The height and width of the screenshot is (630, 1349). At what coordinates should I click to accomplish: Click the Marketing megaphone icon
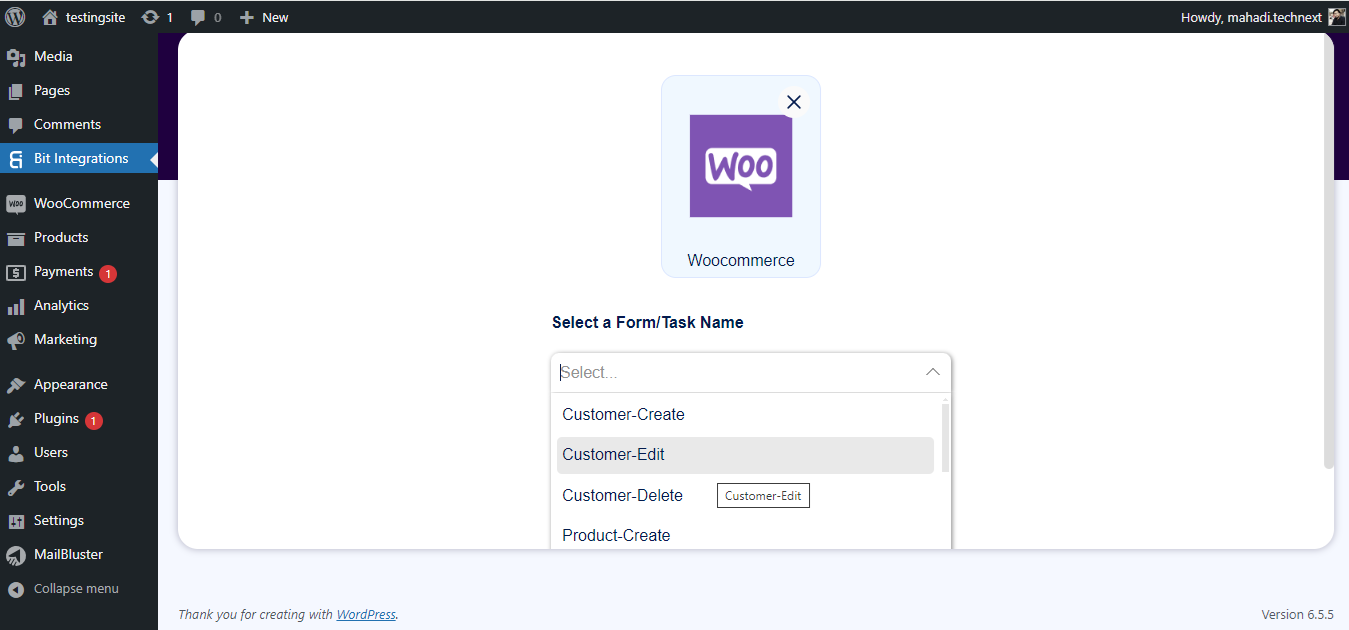15,340
